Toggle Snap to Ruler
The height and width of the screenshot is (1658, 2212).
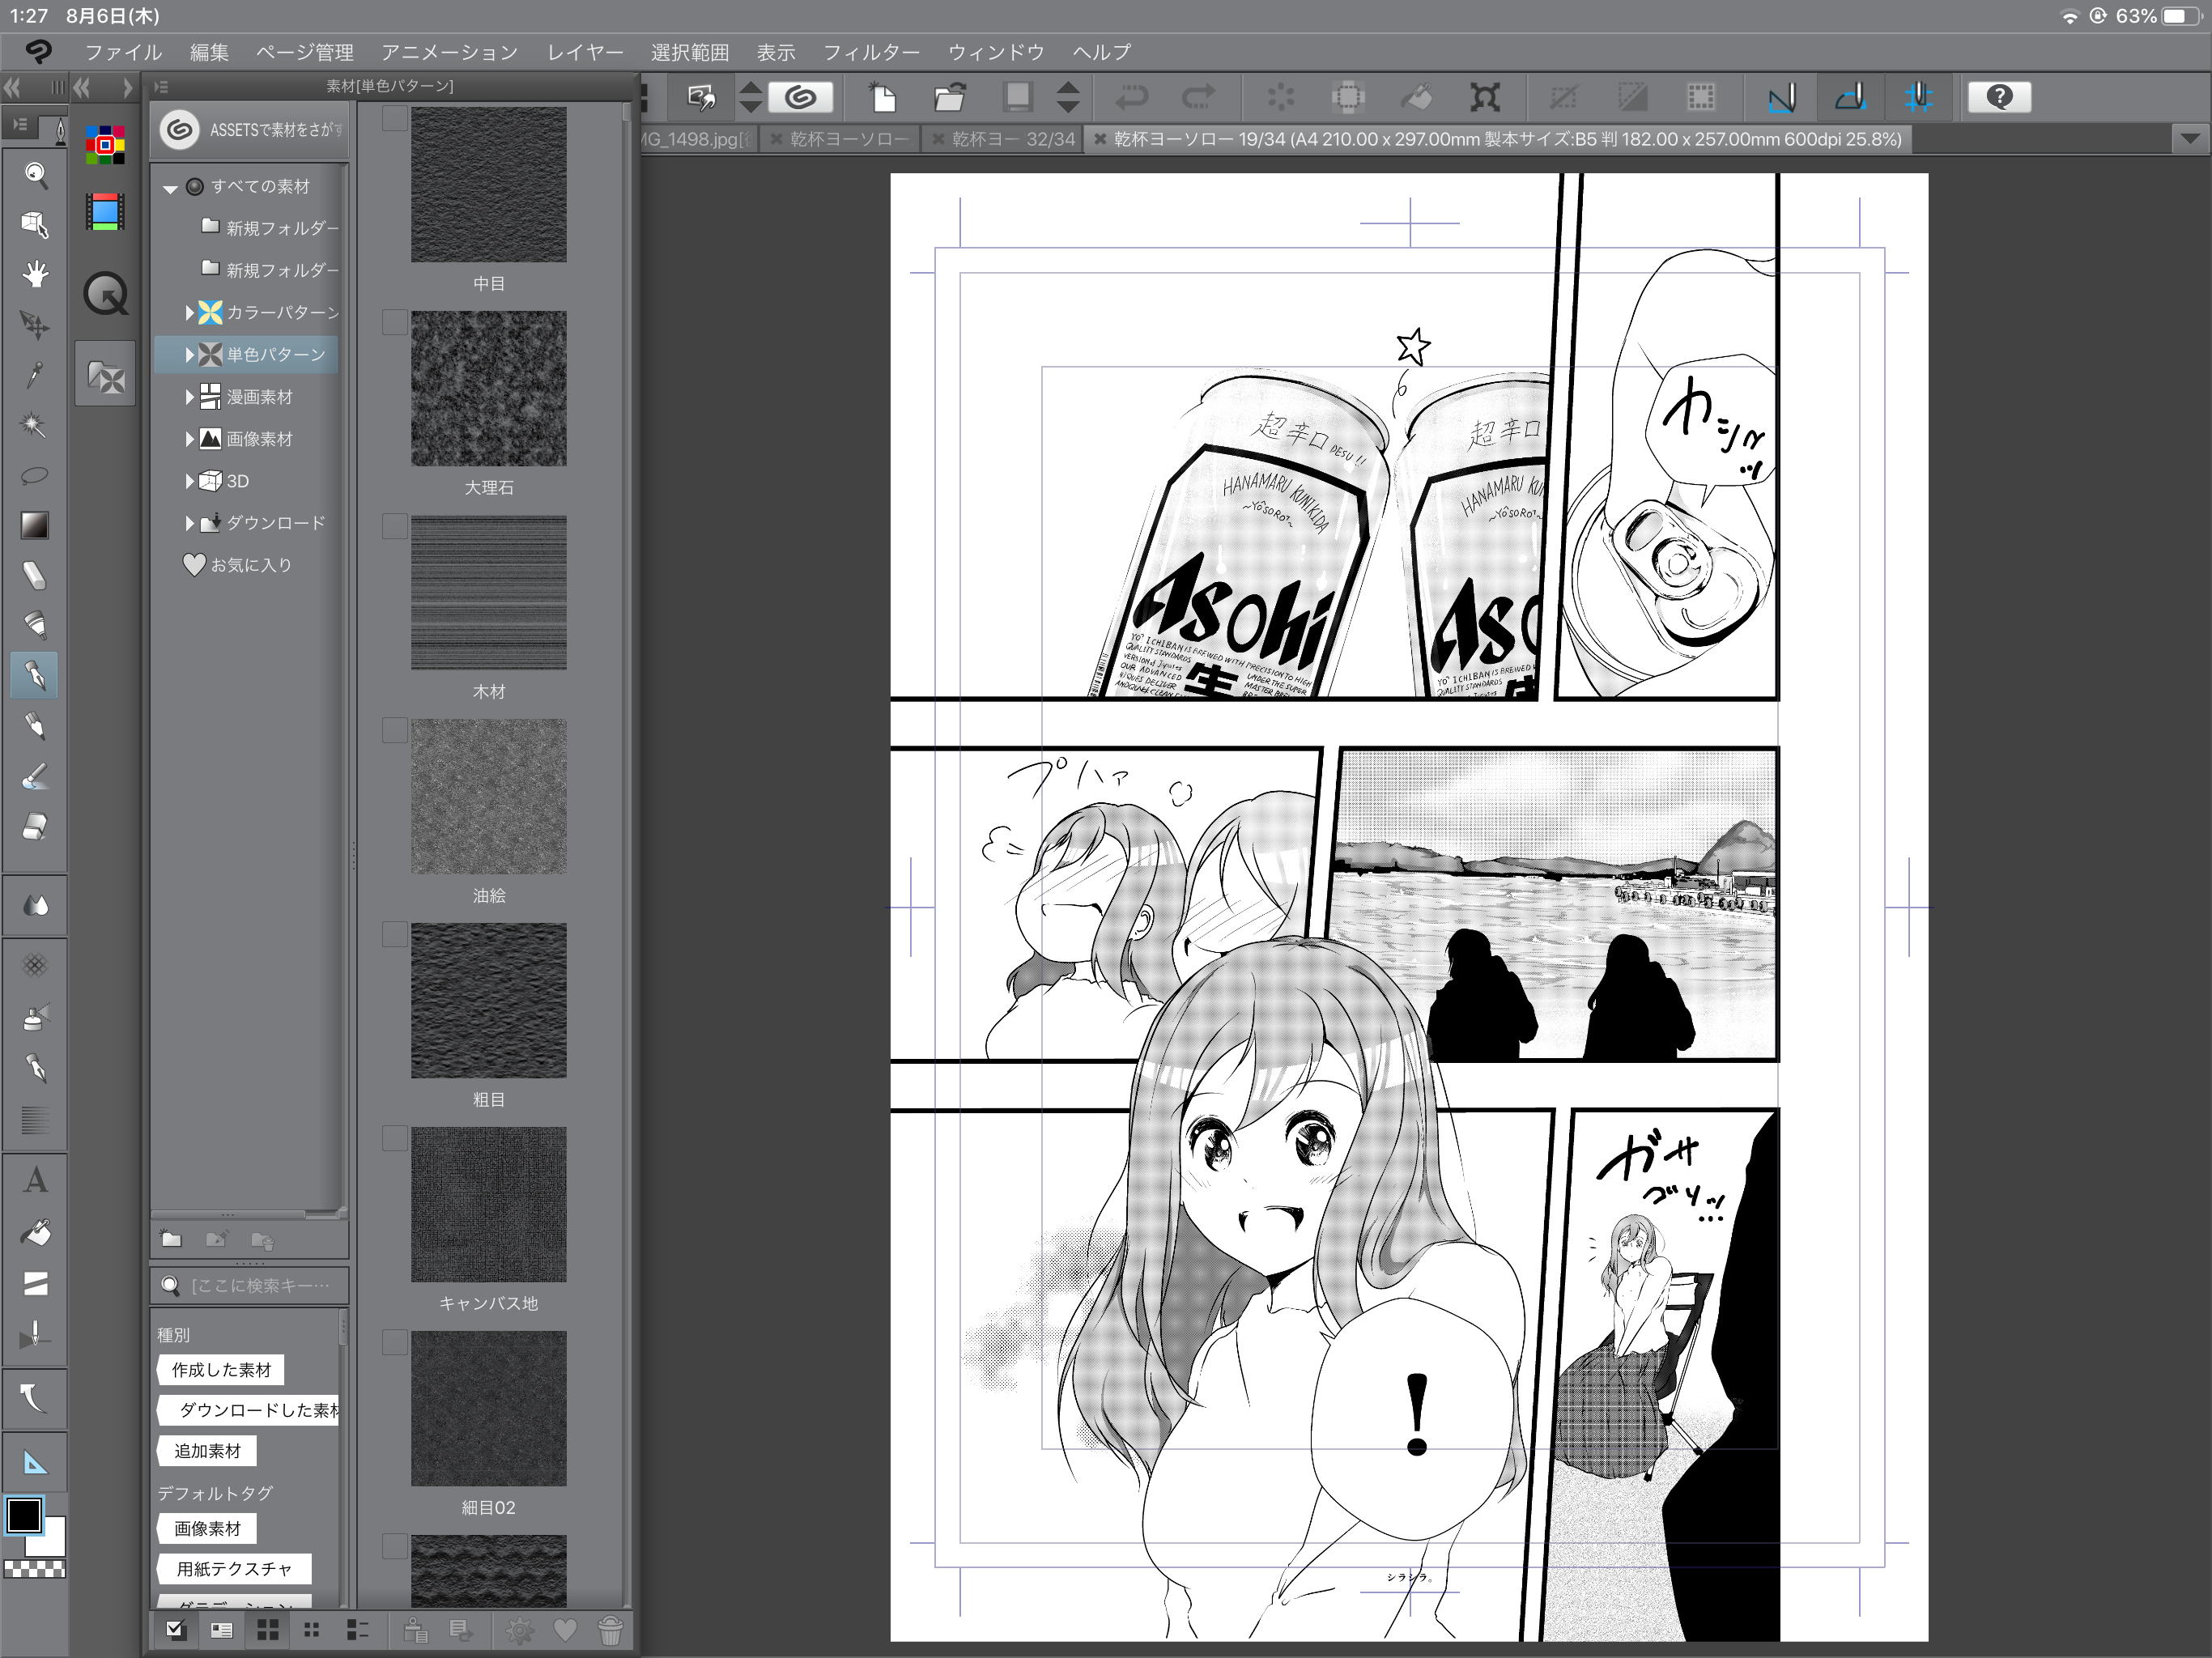click(1782, 97)
